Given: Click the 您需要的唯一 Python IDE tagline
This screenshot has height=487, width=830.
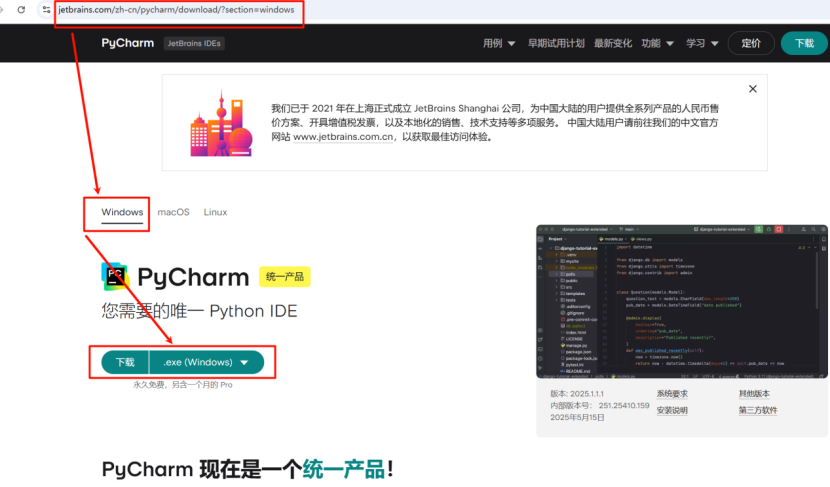Looking at the screenshot, I should 199,311.
